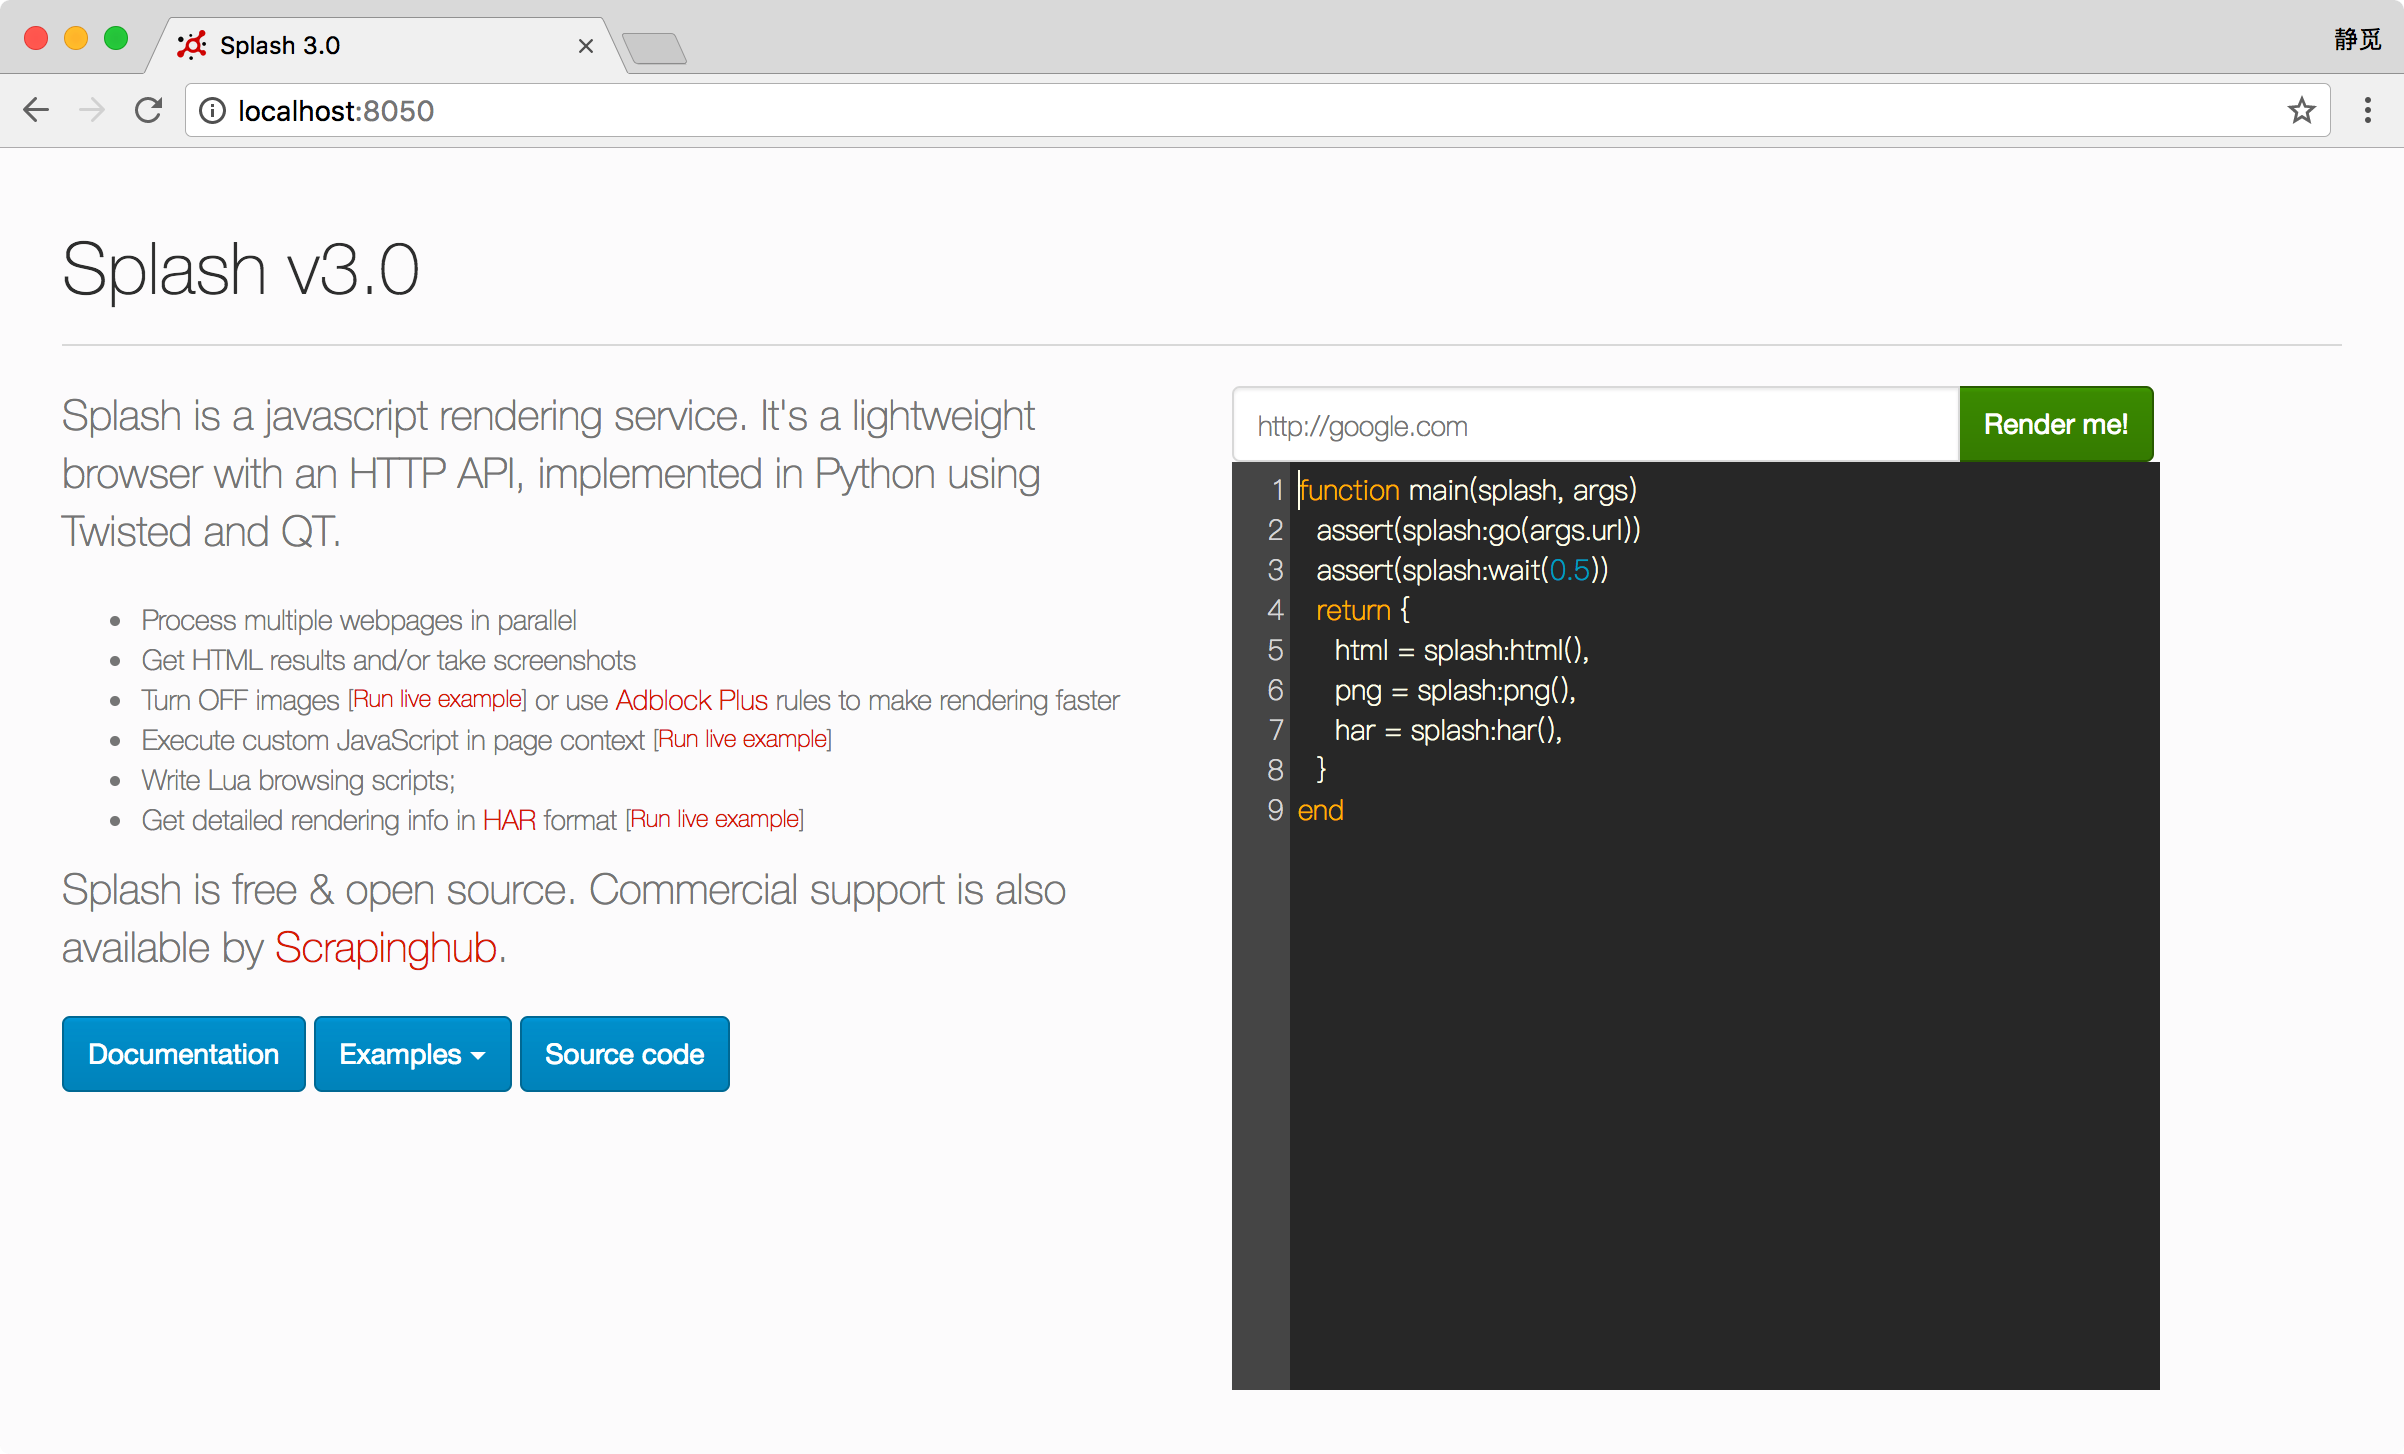The image size is (2404, 1454).
Task: Click the browser forward arrow
Action: [x=92, y=110]
